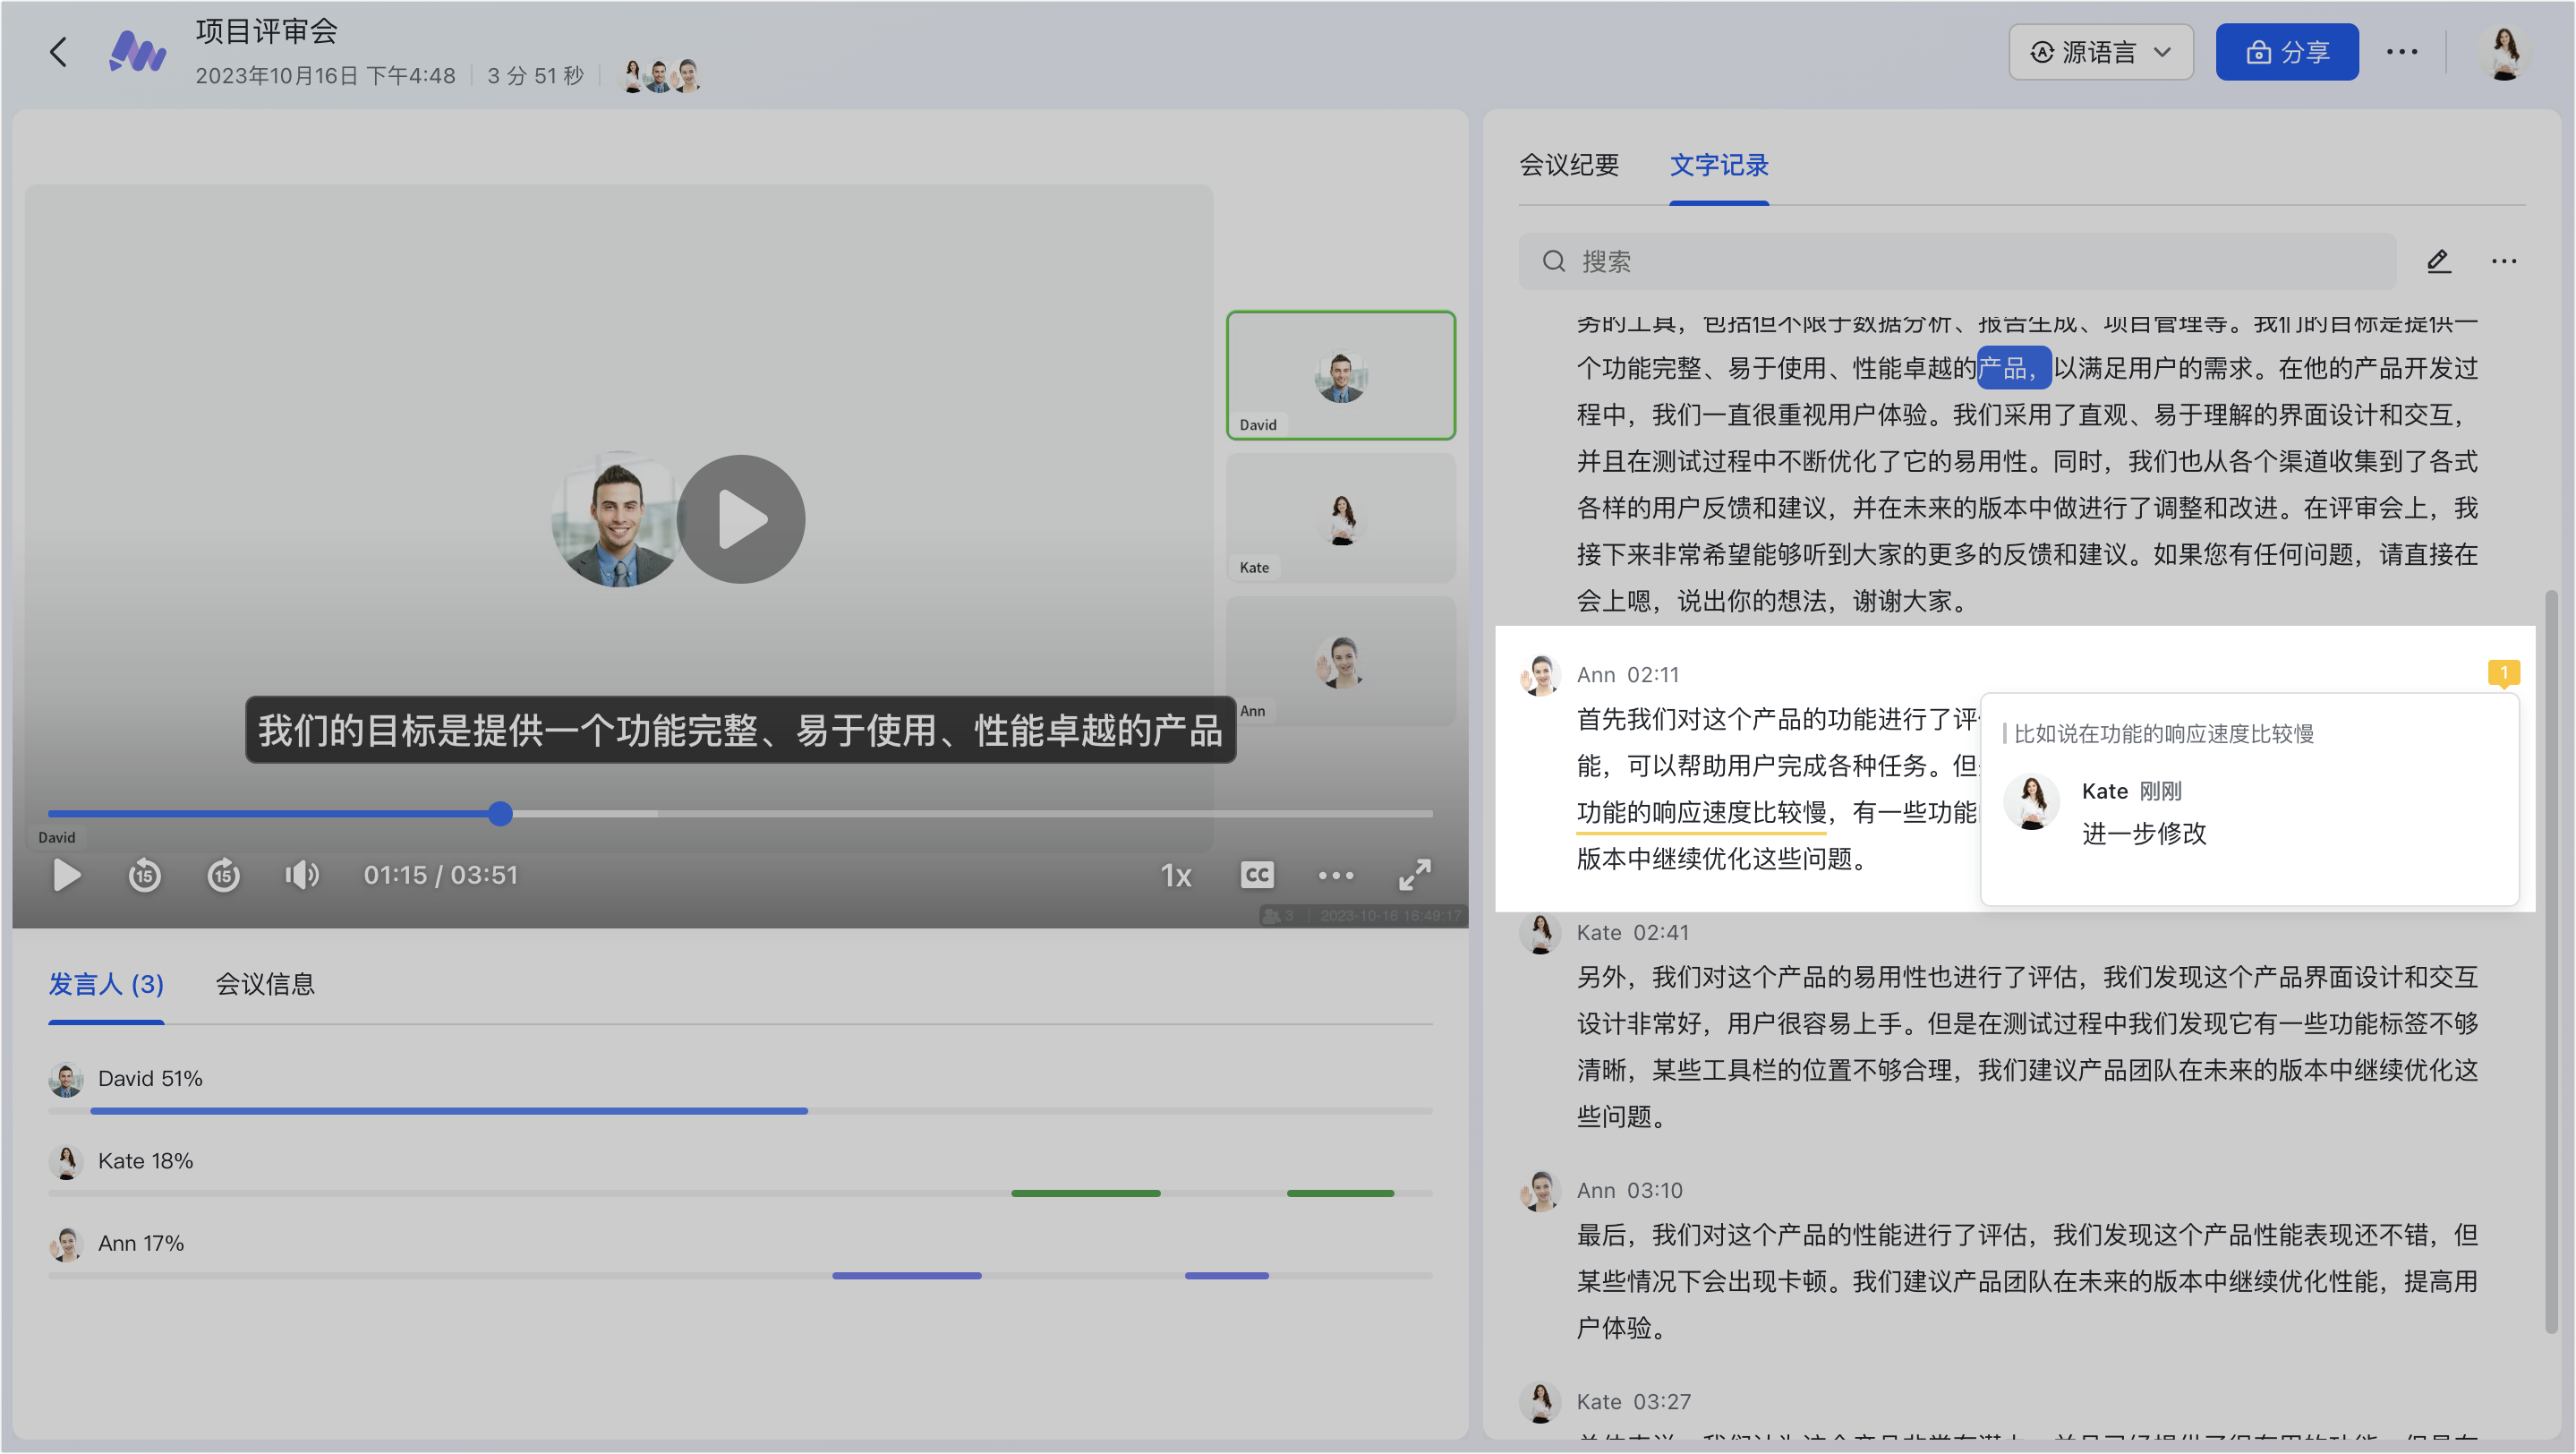Click Ann's avatar at 02:11 entry

pos(1540,675)
